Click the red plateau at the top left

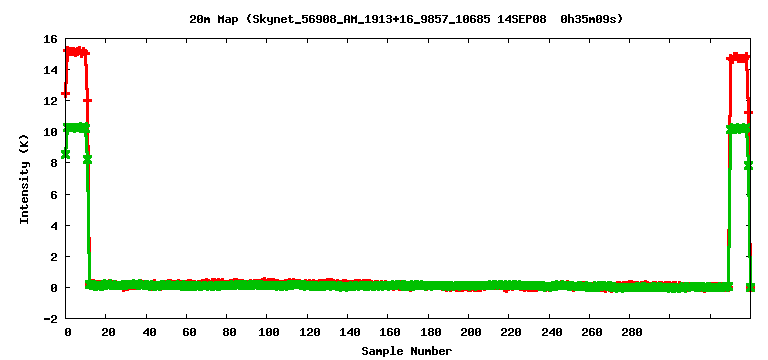click(x=76, y=51)
